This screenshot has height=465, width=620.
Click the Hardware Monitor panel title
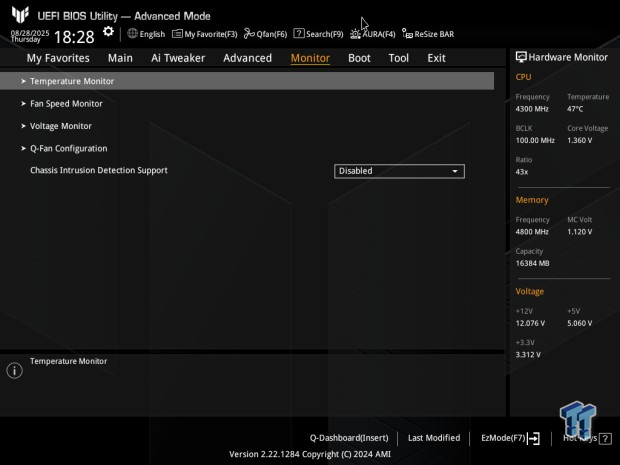568,57
